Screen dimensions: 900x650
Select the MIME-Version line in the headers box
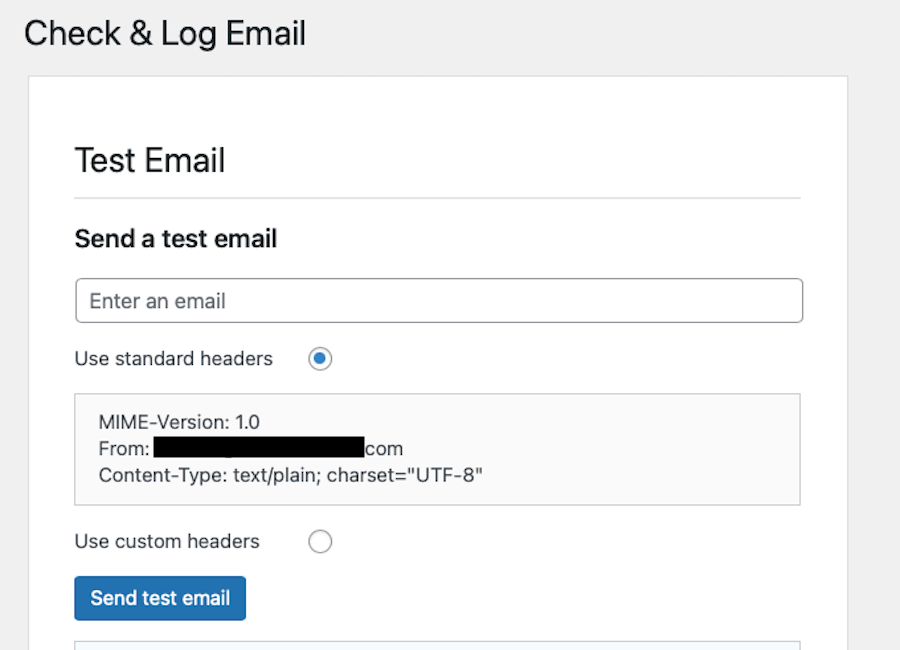point(176,422)
